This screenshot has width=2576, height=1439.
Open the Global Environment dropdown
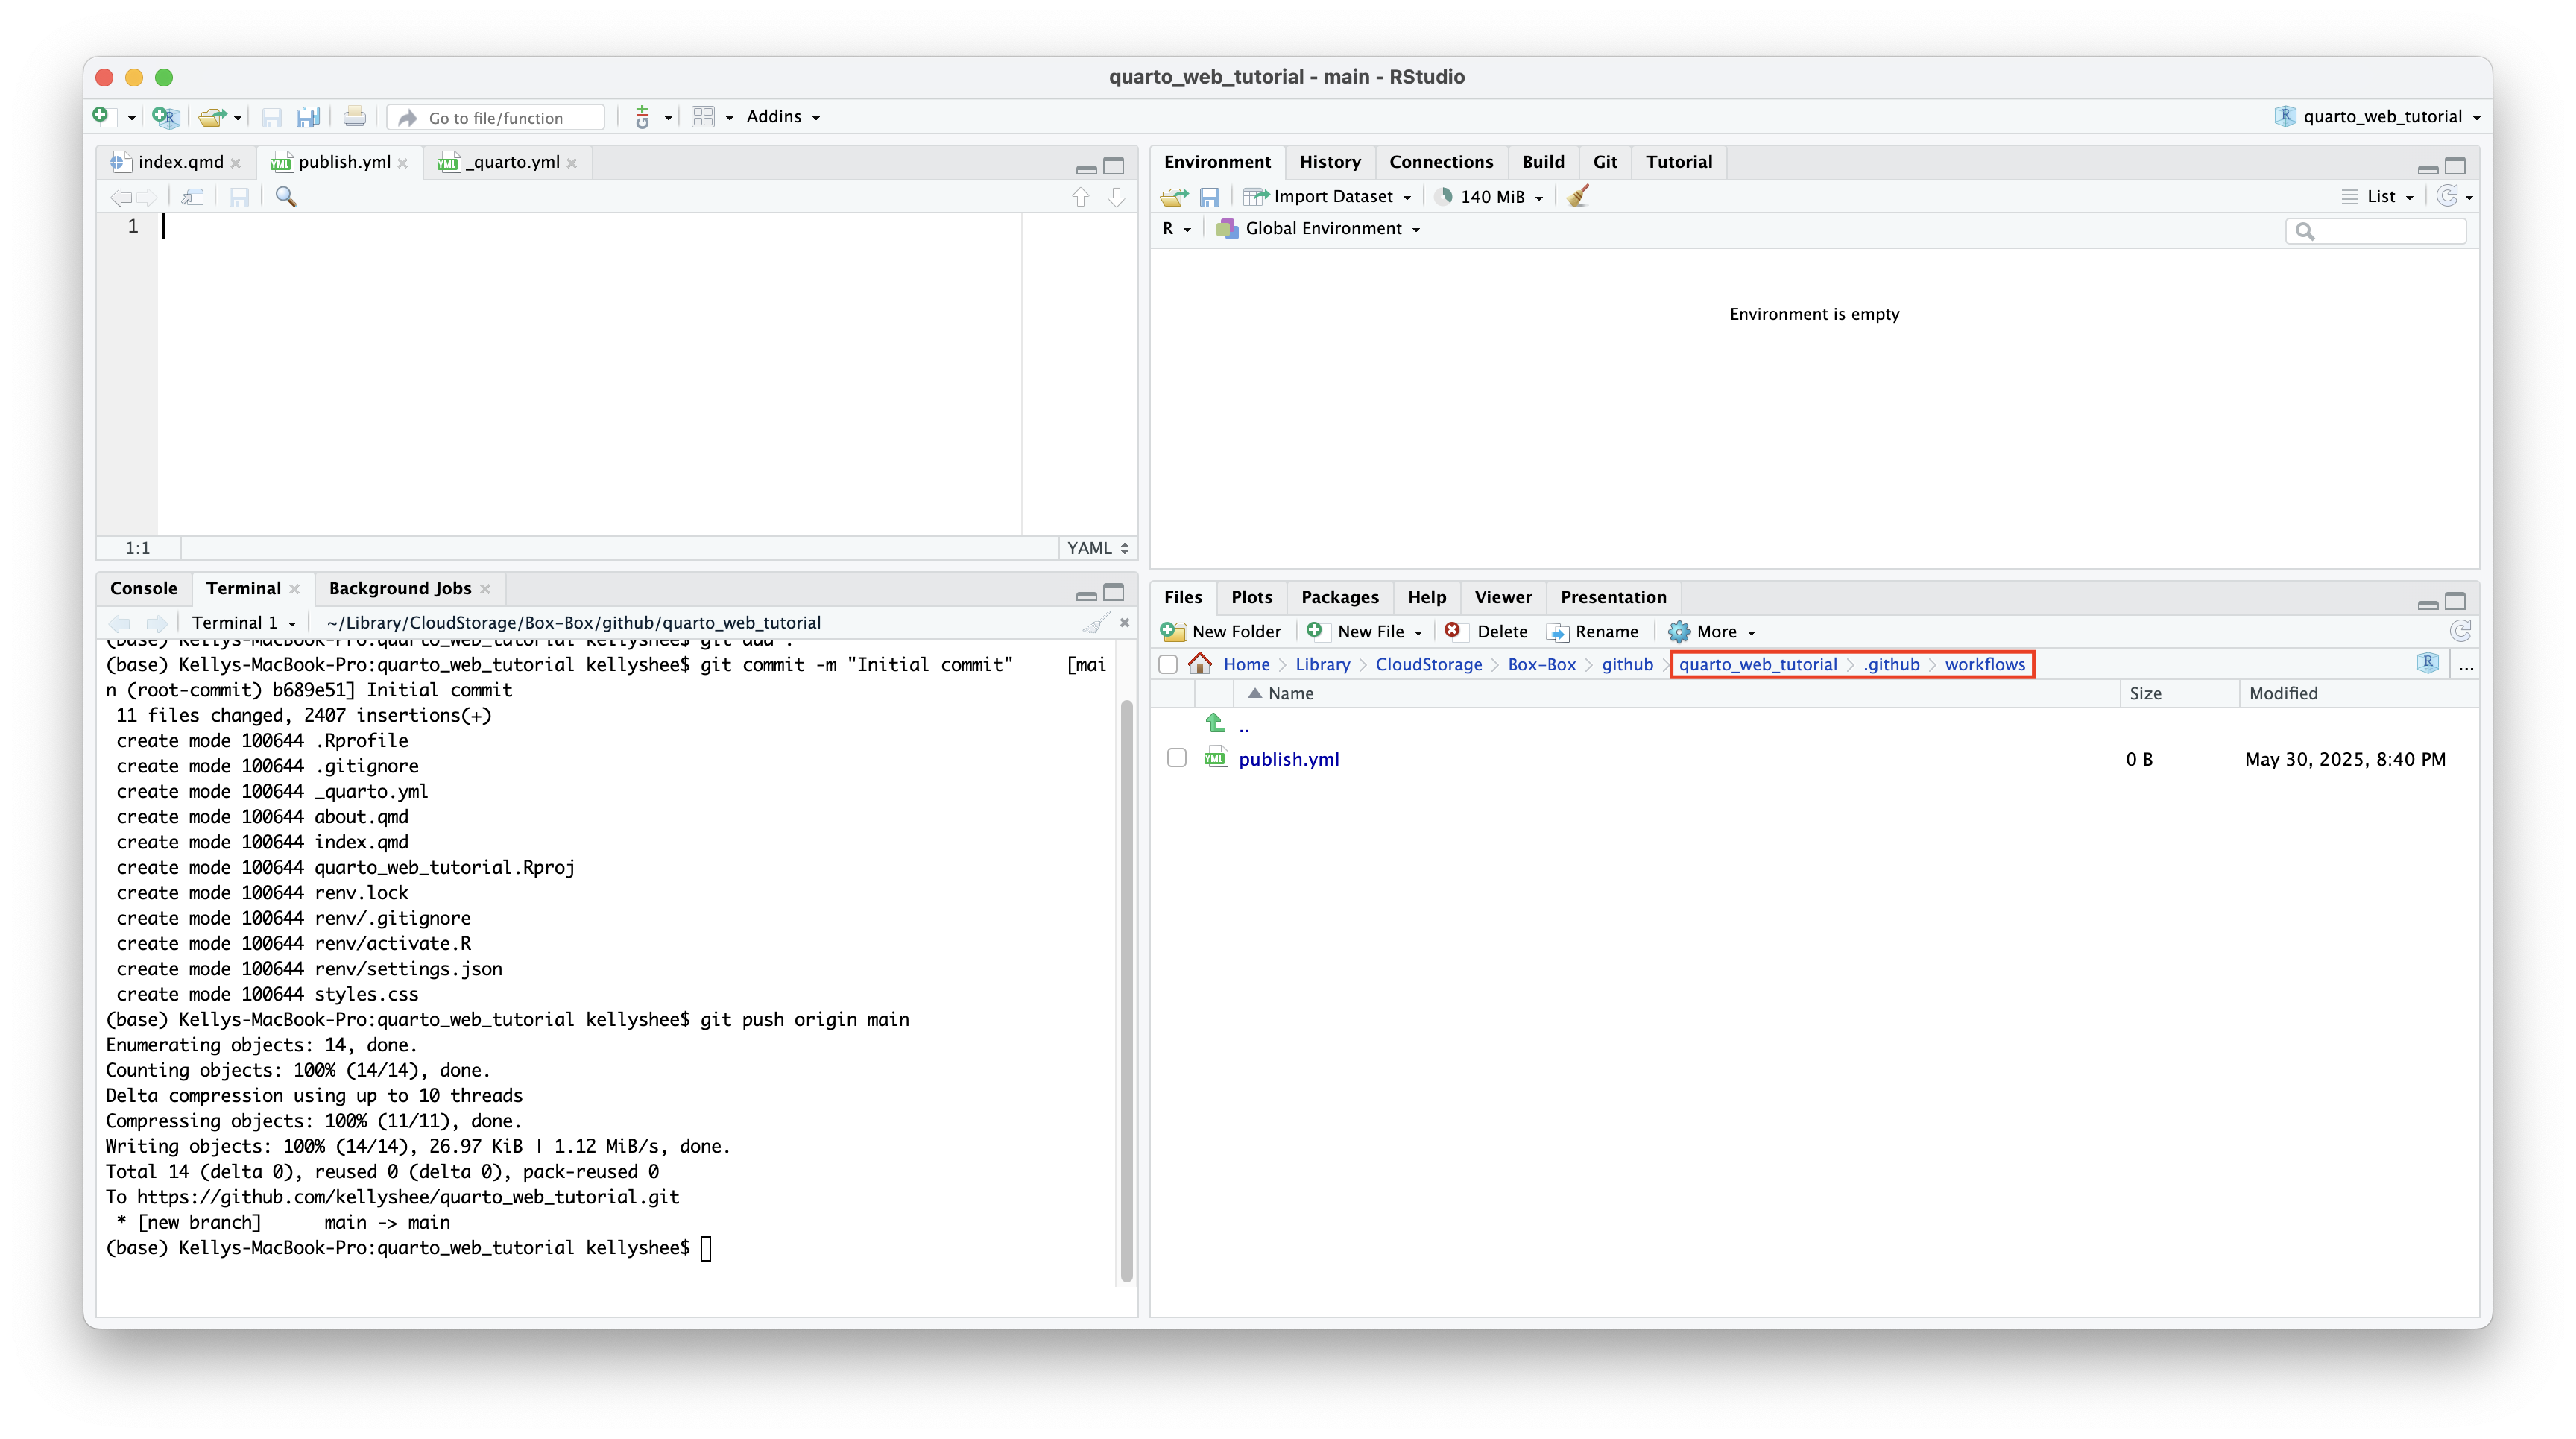1318,228
